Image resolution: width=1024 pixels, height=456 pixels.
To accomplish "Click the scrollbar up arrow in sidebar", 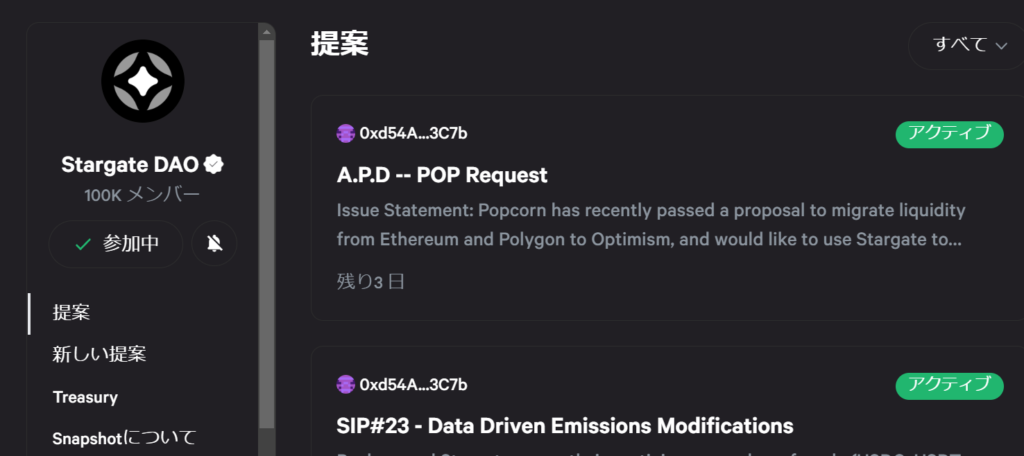I will pos(266,32).
